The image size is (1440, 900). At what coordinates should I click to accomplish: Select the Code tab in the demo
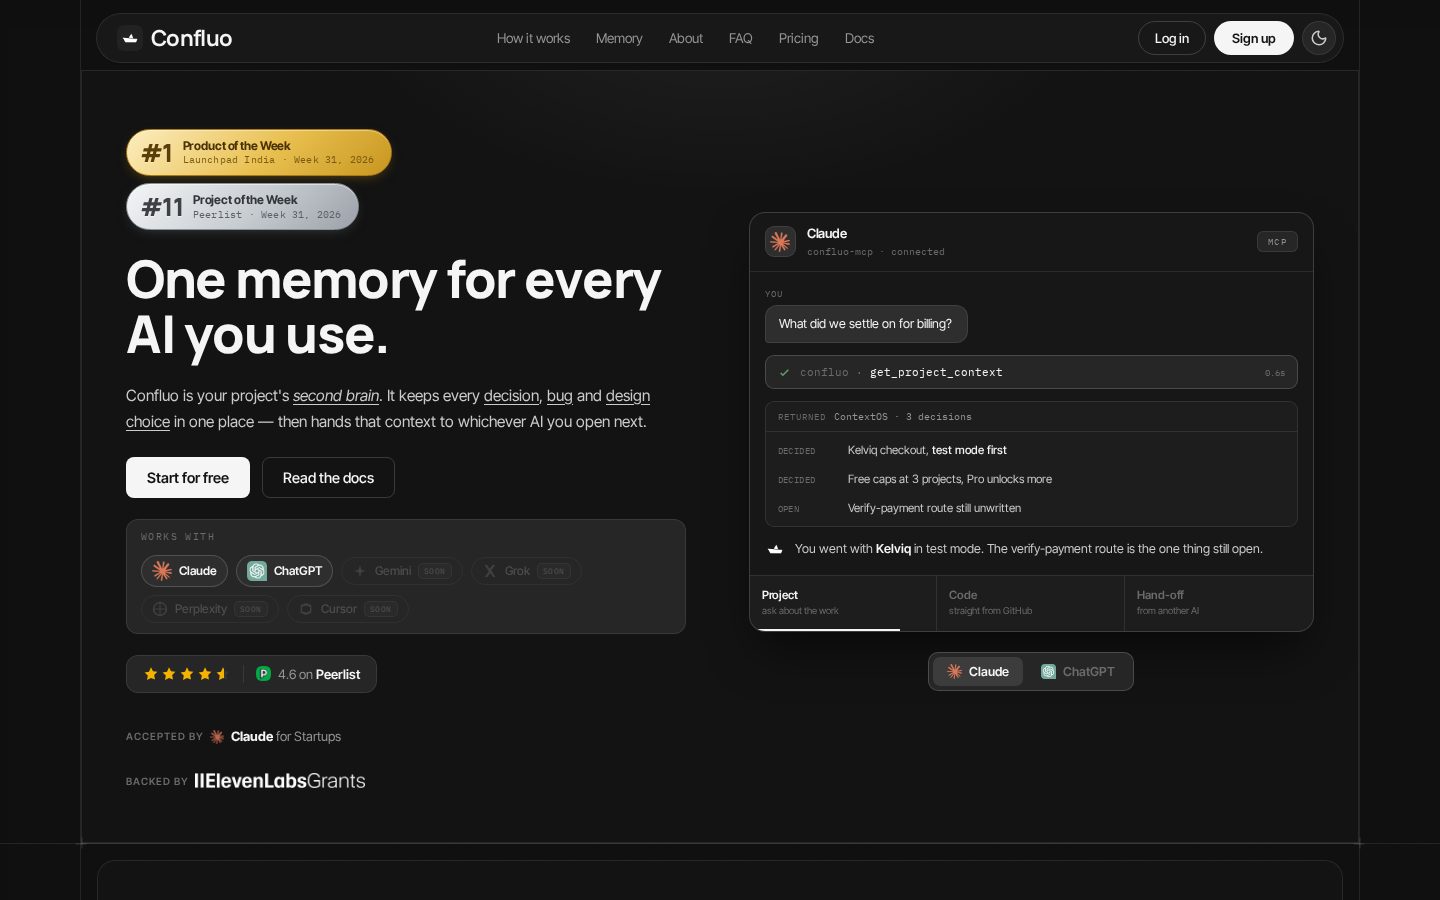[x=1030, y=603]
